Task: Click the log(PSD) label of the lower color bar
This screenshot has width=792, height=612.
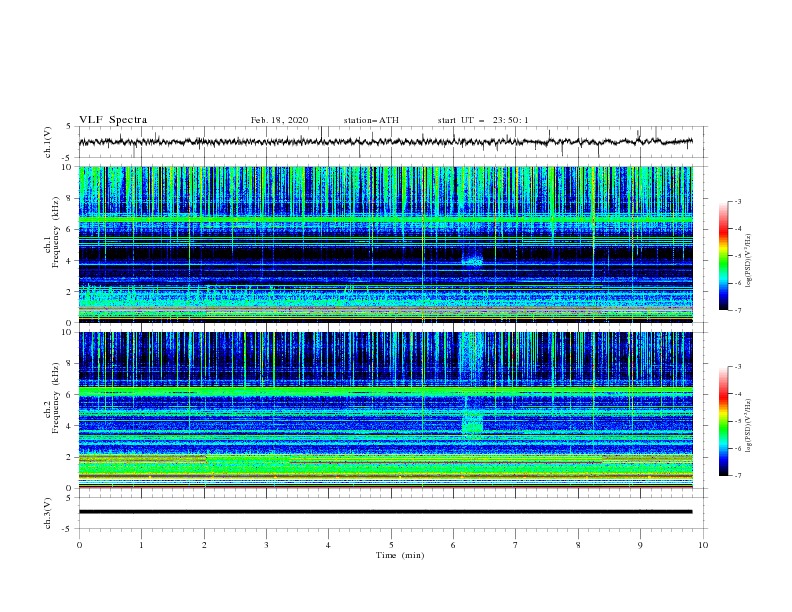Action: point(748,426)
